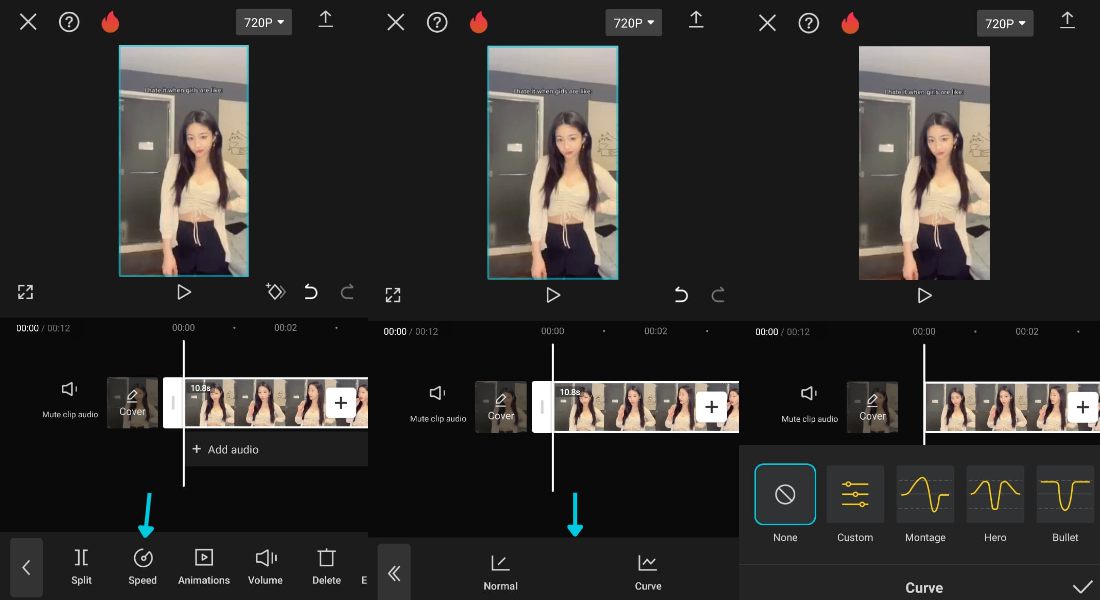Add a keyframe in the left screen

coord(275,291)
